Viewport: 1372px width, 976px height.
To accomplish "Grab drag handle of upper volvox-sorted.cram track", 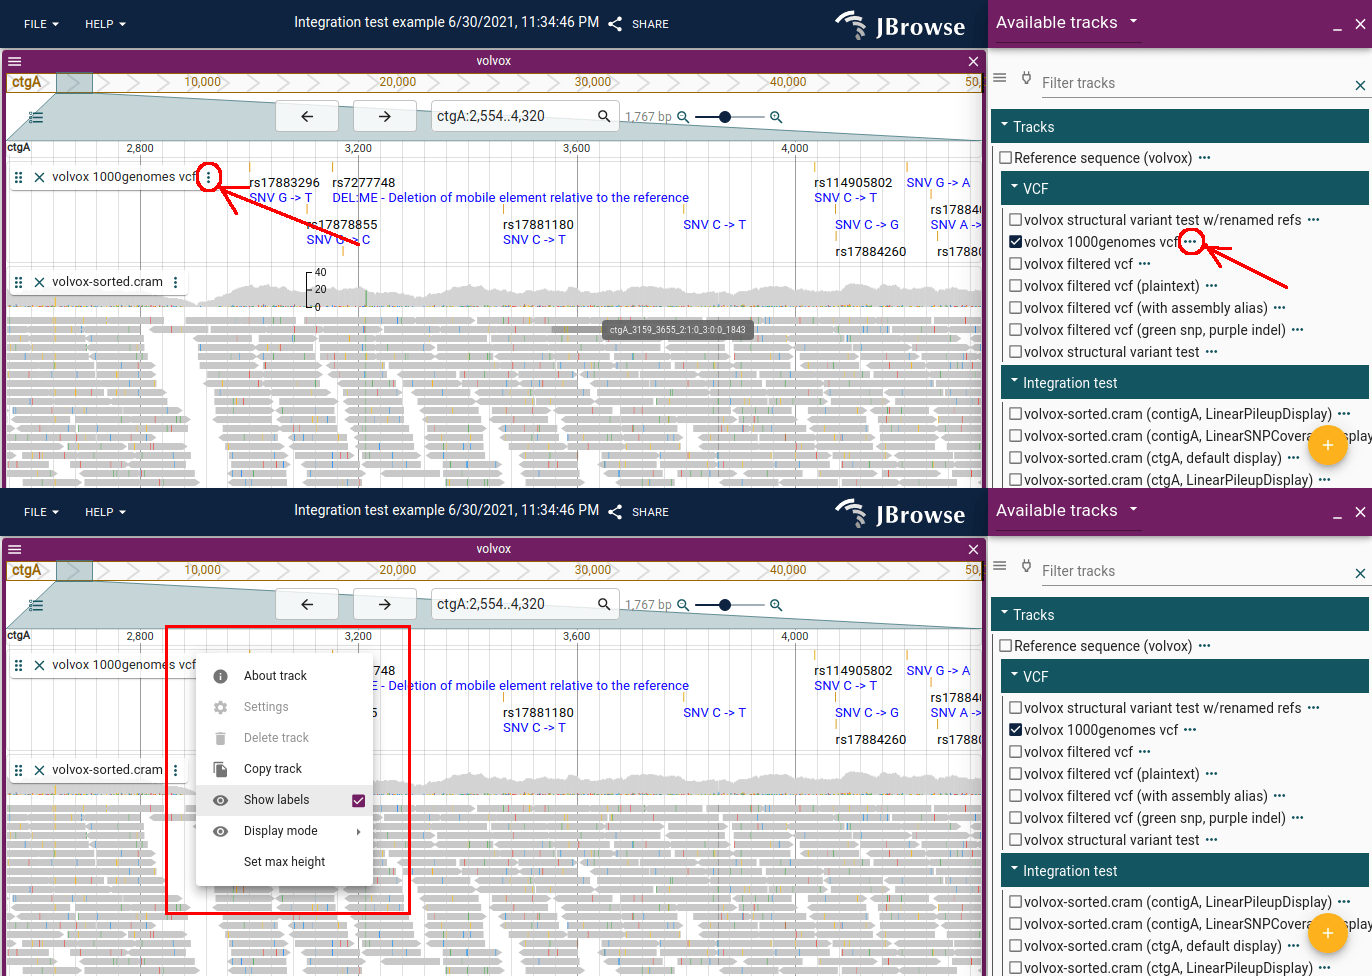I will pyautogui.click(x=18, y=282).
